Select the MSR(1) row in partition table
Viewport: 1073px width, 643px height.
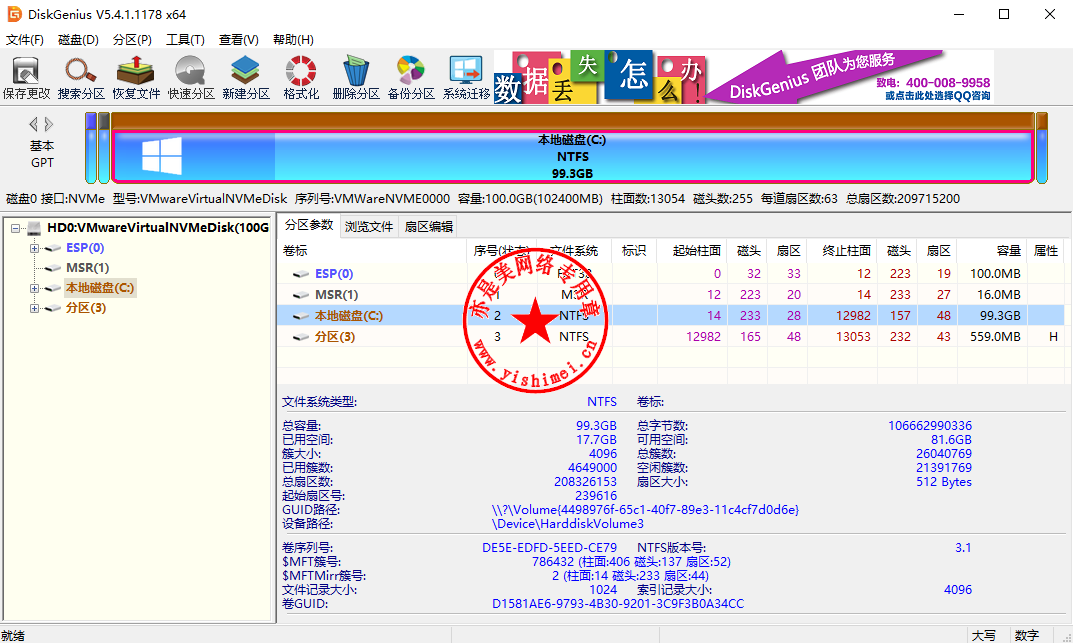(x=671, y=296)
